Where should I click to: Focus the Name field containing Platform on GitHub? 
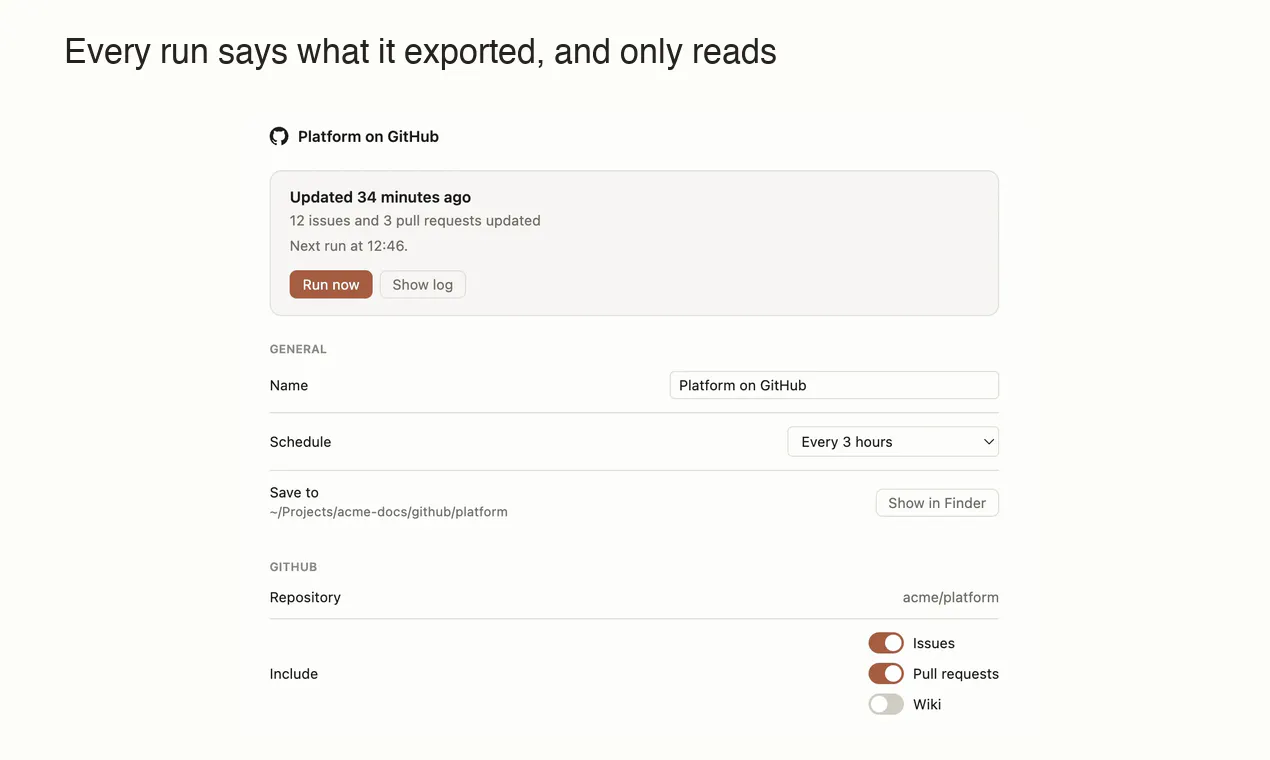tap(834, 385)
